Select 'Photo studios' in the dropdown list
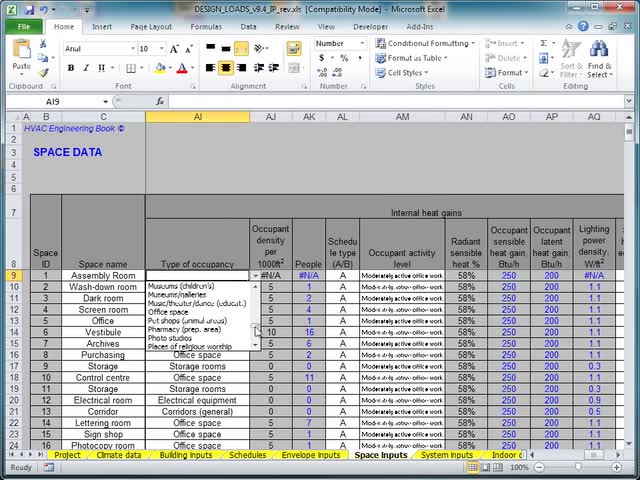 [x=169, y=338]
